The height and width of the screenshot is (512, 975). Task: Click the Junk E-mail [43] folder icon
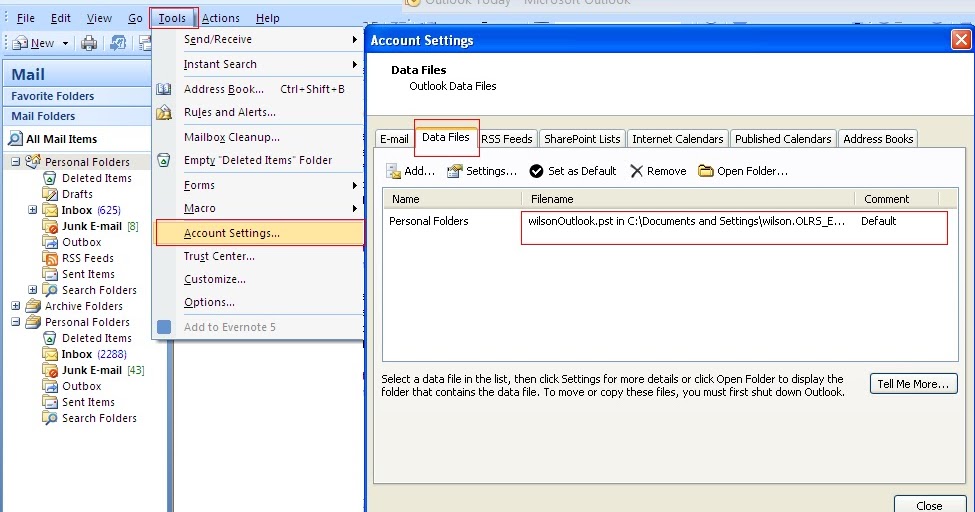point(50,370)
